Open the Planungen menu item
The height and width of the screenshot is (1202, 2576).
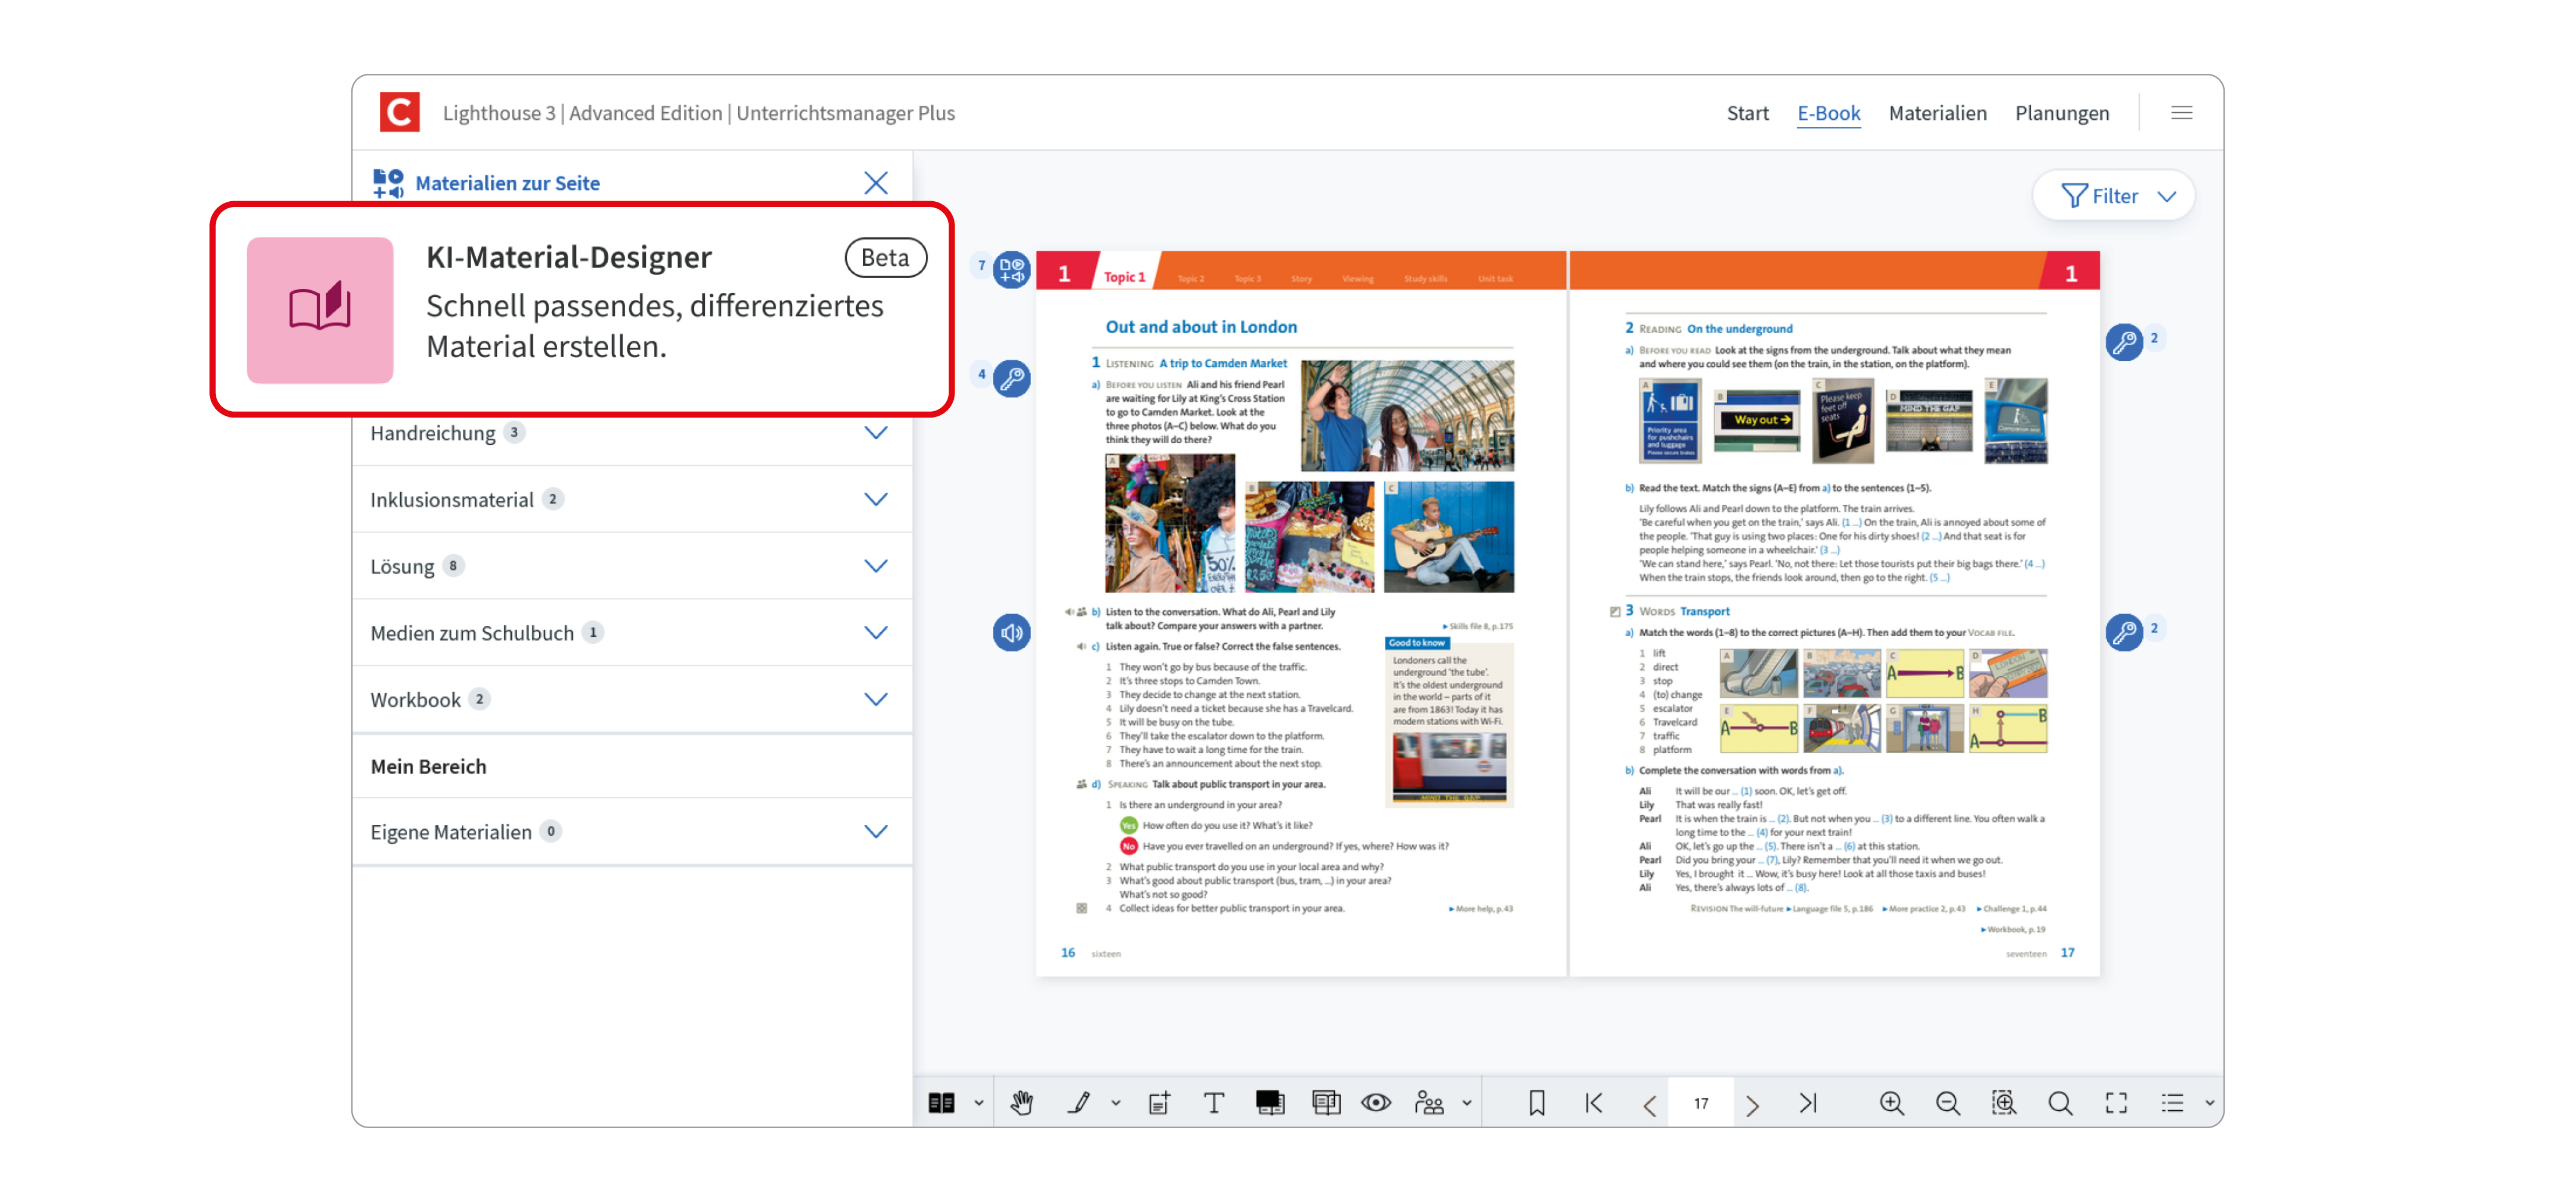[x=2062, y=113]
